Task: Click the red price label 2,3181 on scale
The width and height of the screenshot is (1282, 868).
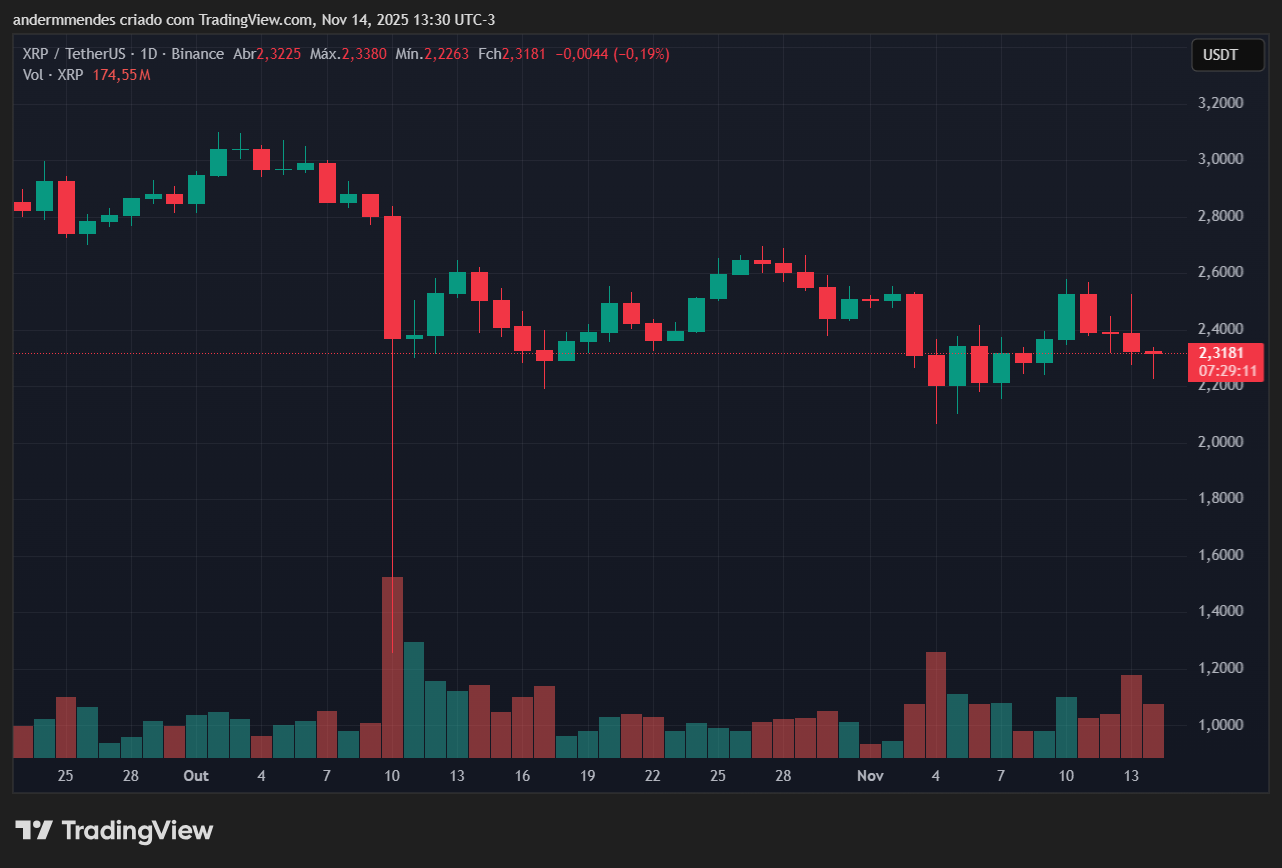Action: [x=1220, y=352]
